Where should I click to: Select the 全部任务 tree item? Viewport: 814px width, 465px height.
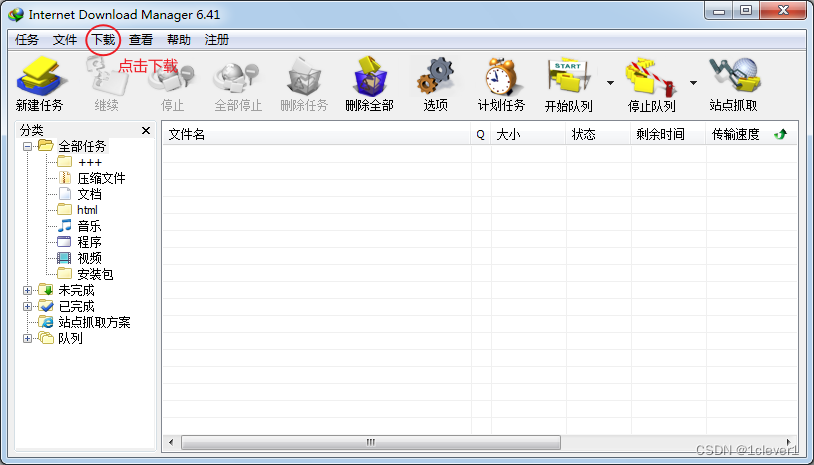pyautogui.click(x=82, y=146)
